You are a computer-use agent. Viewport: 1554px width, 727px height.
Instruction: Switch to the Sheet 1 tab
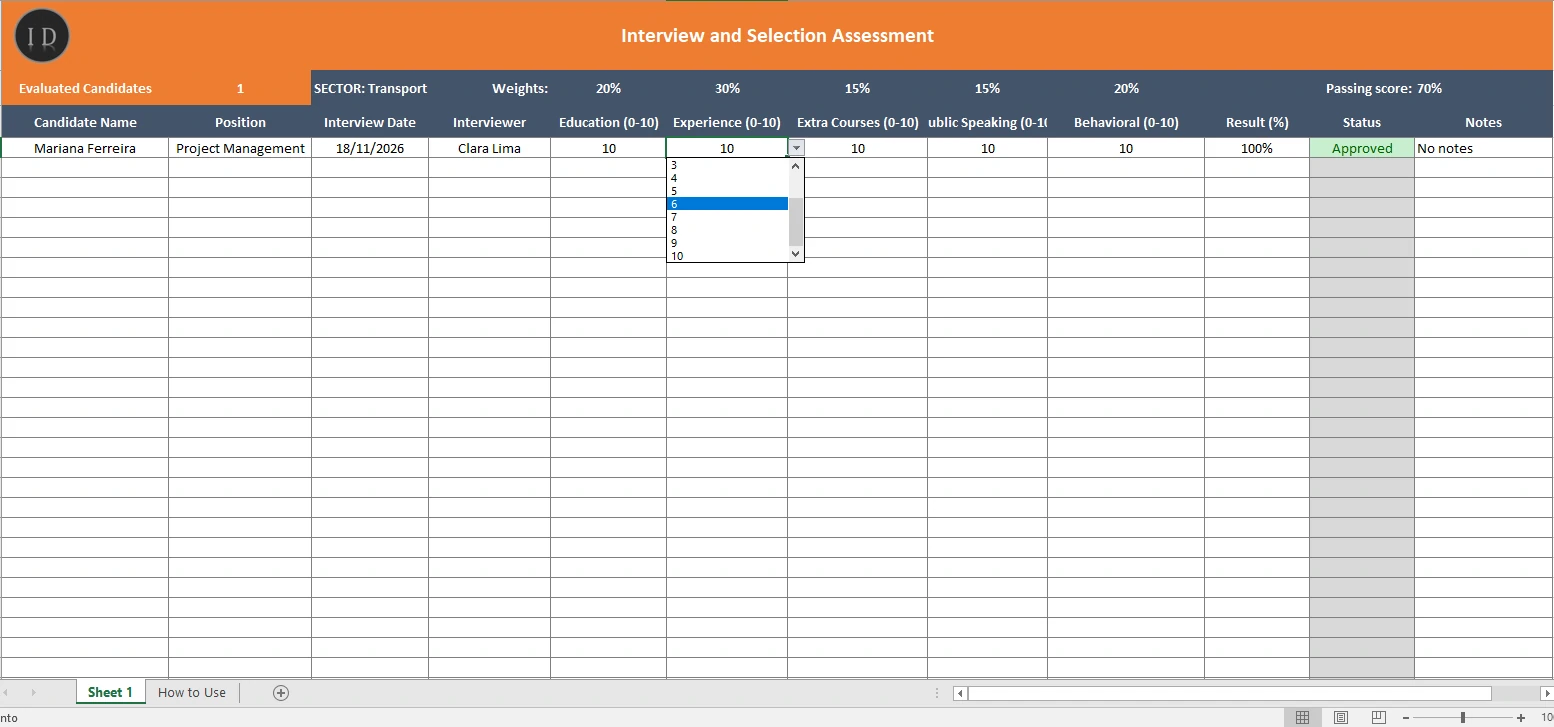point(110,692)
